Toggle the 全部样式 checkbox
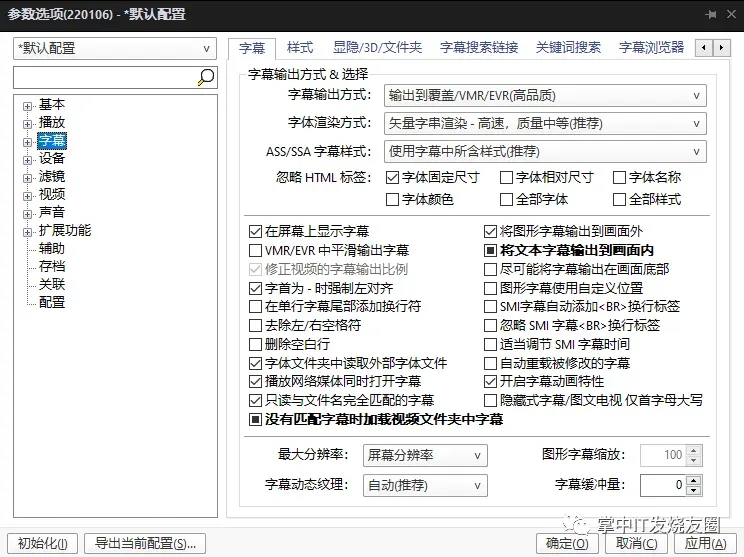 pyautogui.click(x=619, y=199)
